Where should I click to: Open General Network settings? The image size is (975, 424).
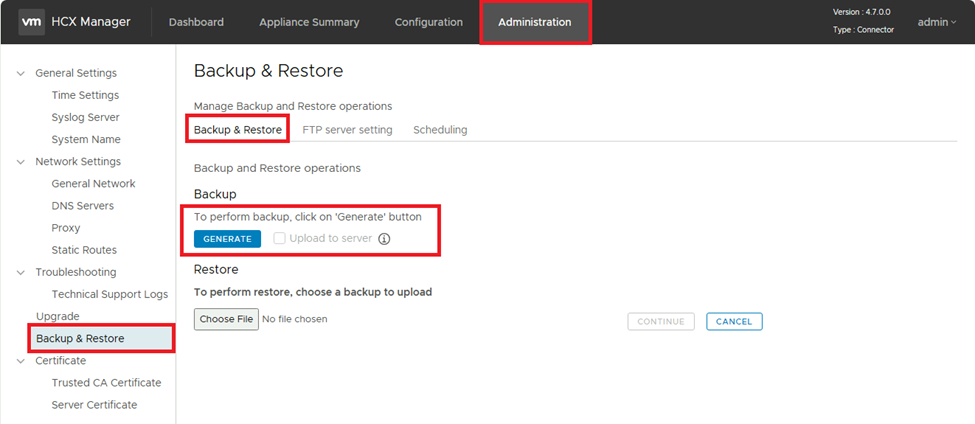[93, 183]
